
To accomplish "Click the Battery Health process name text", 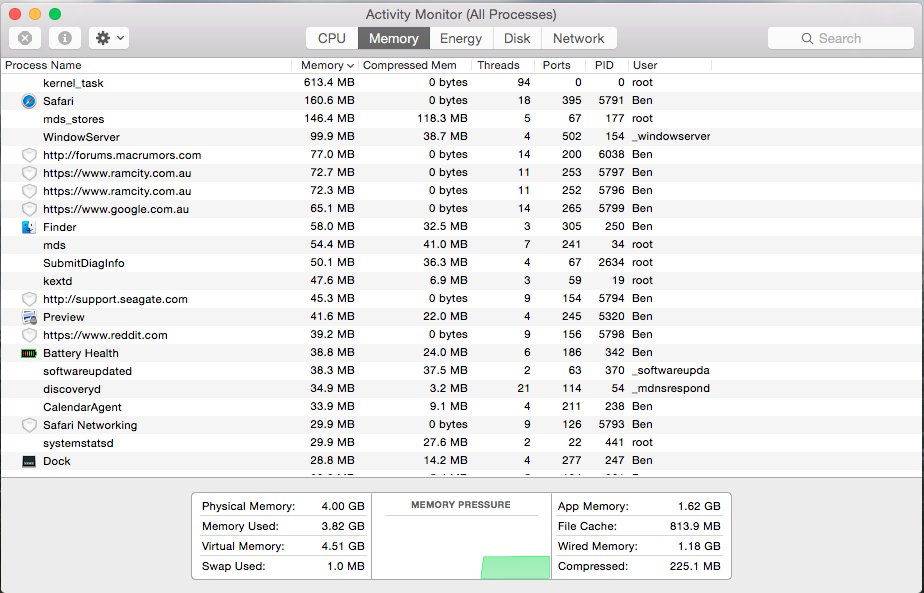I will pyautogui.click(x=81, y=353).
